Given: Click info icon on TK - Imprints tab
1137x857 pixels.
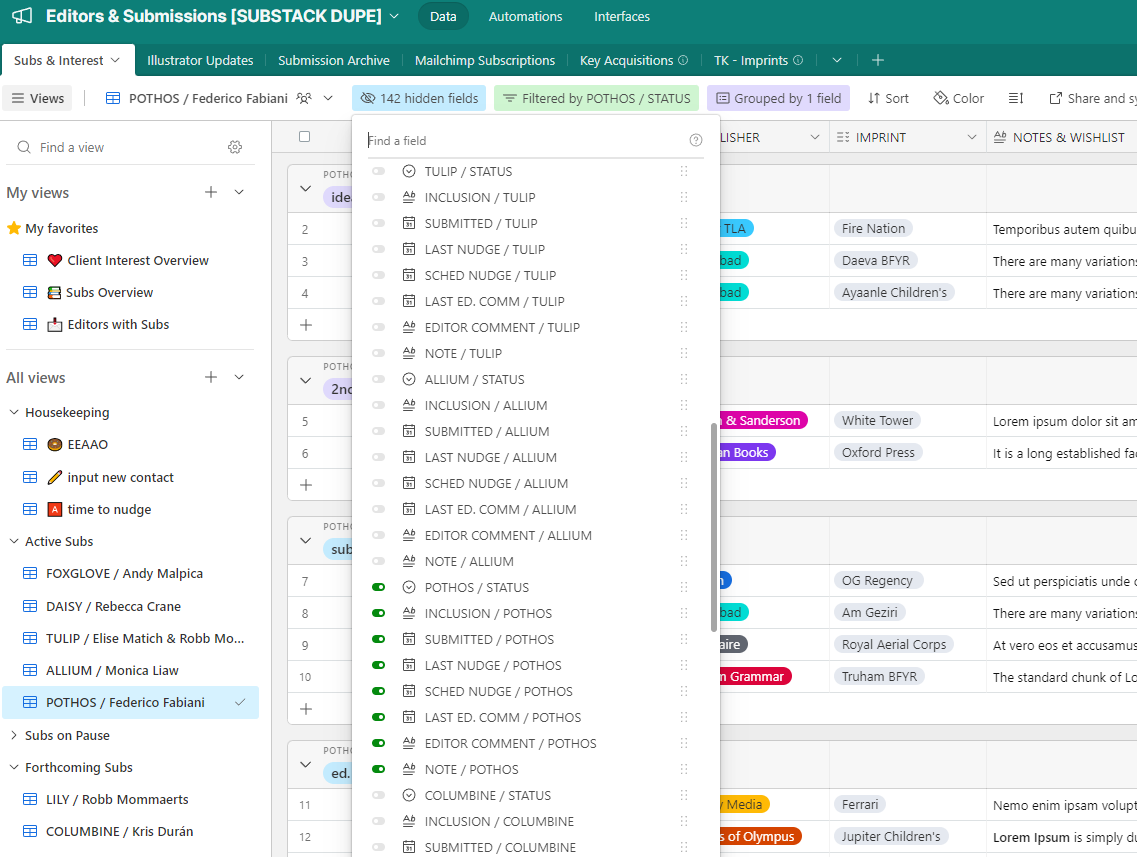Looking at the screenshot, I should 798,60.
